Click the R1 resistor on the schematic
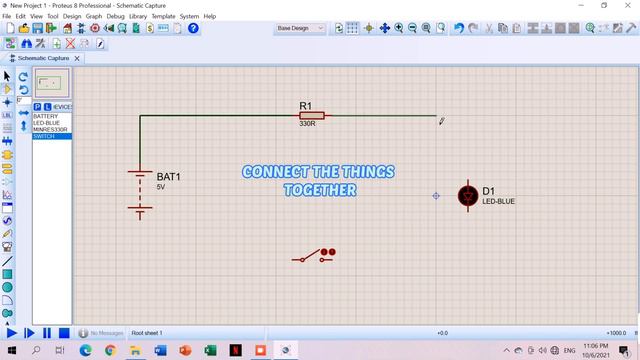 pos(312,116)
